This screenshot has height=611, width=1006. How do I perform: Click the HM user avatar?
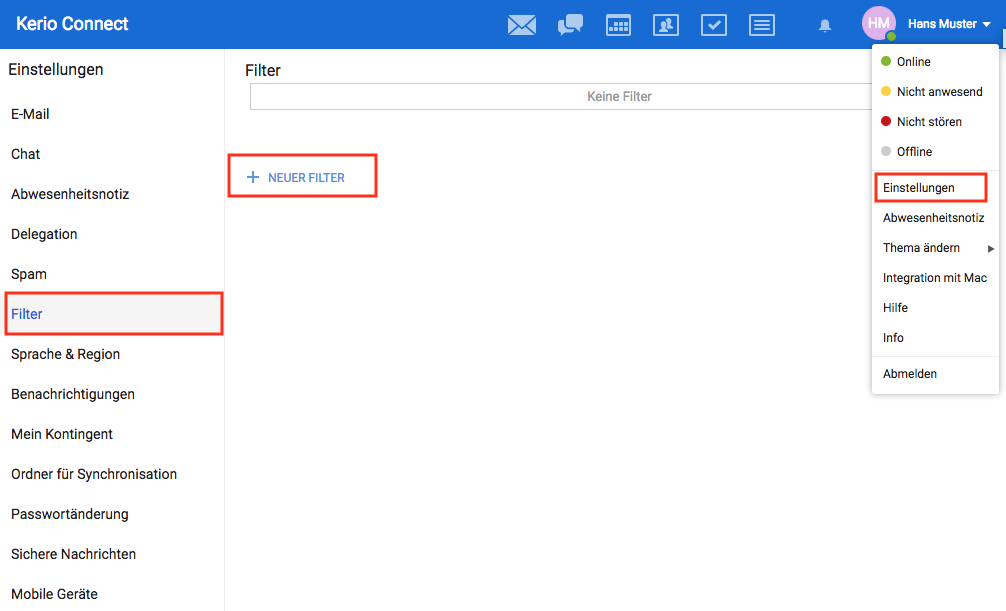coord(879,23)
